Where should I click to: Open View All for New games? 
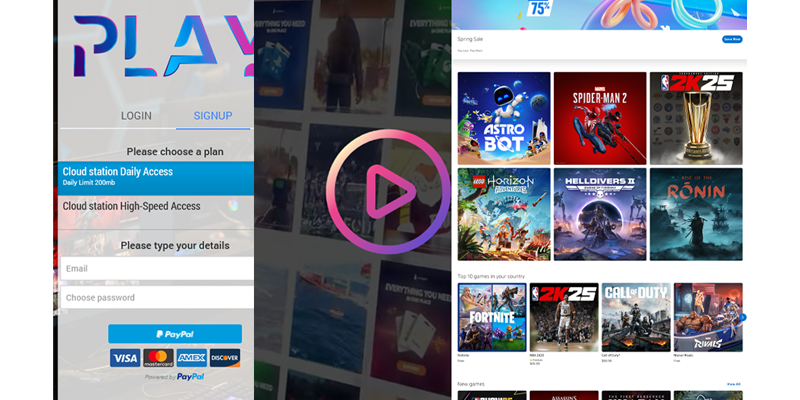coord(734,384)
